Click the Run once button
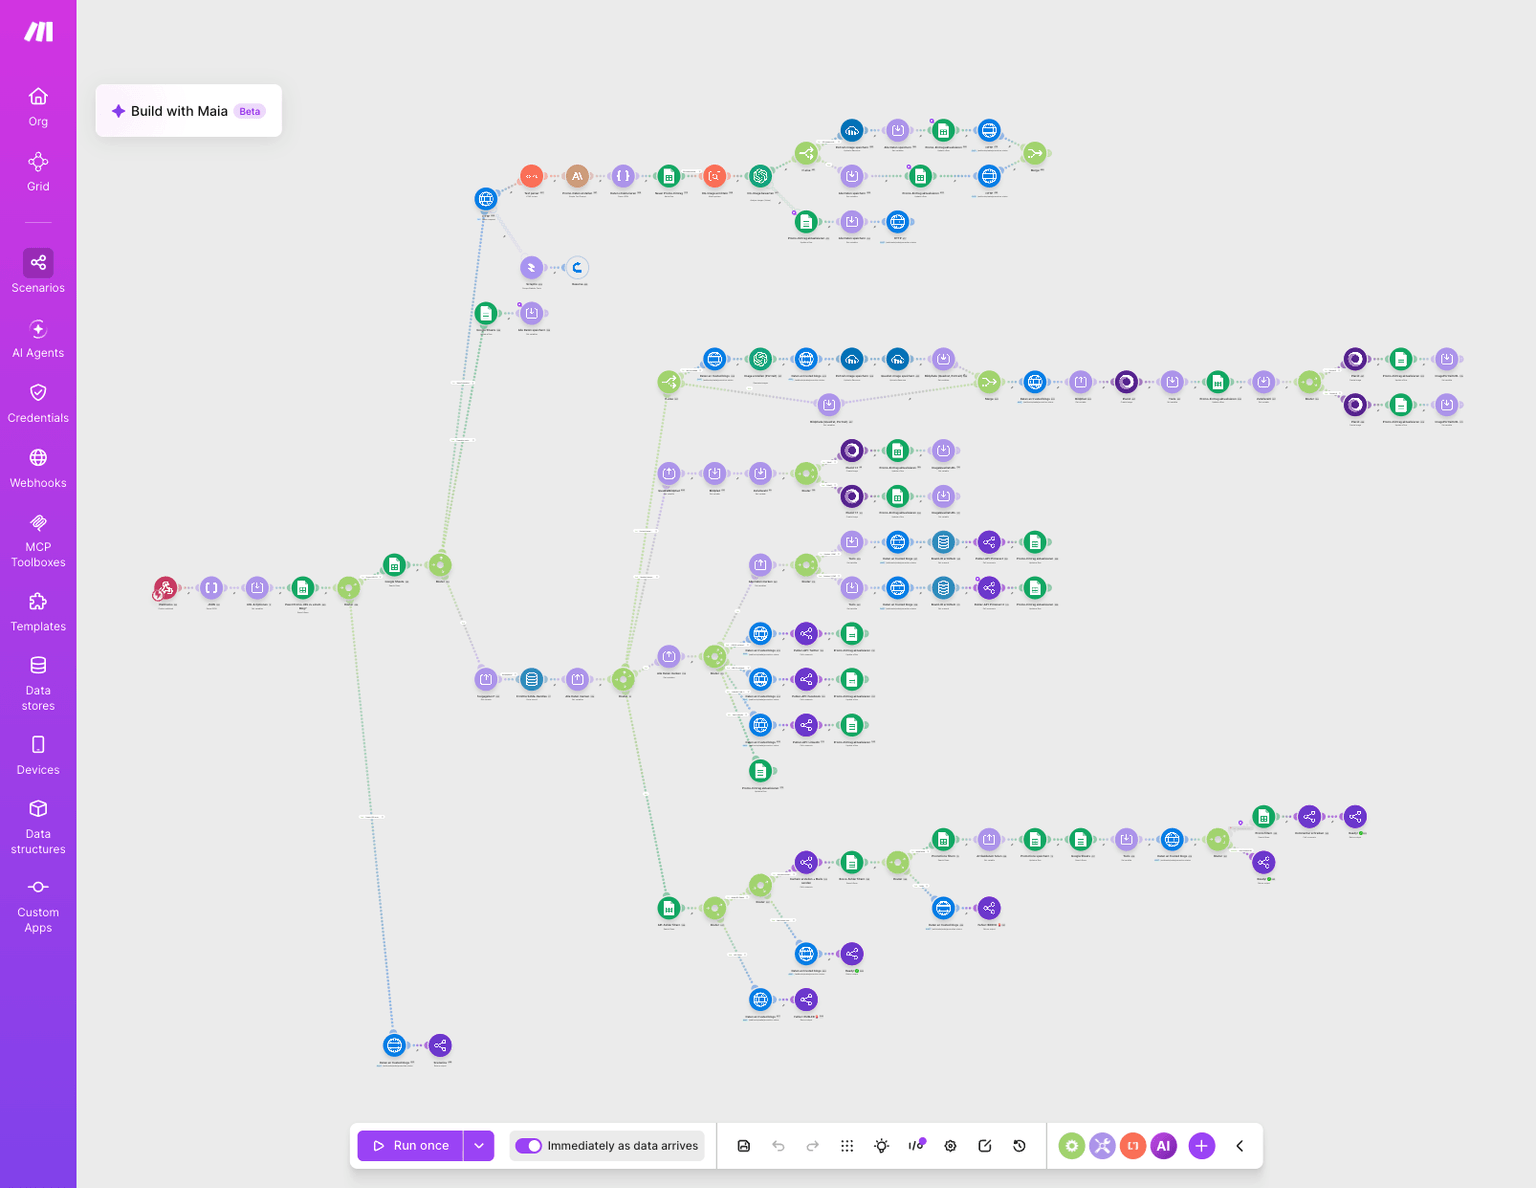The width and height of the screenshot is (1536, 1188). click(x=410, y=1146)
